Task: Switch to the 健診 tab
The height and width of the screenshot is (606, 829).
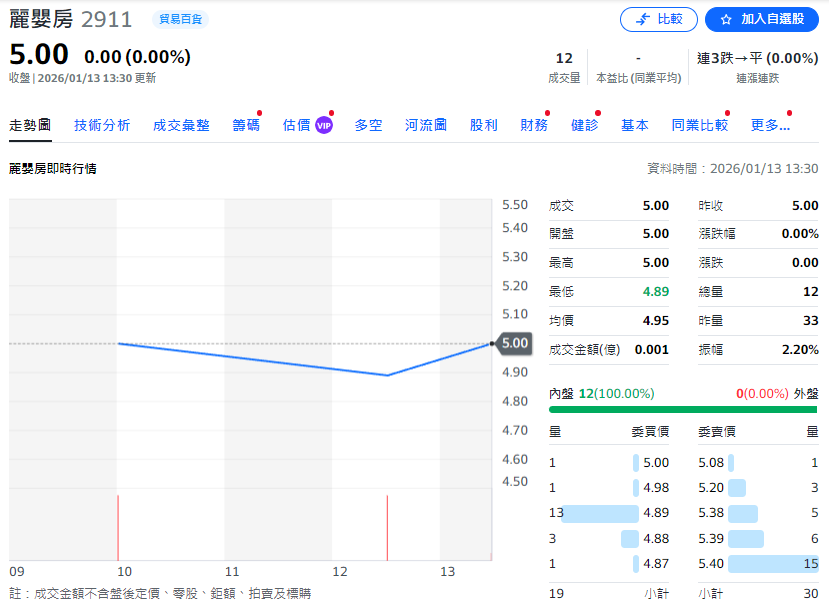Action: point(584,125)
